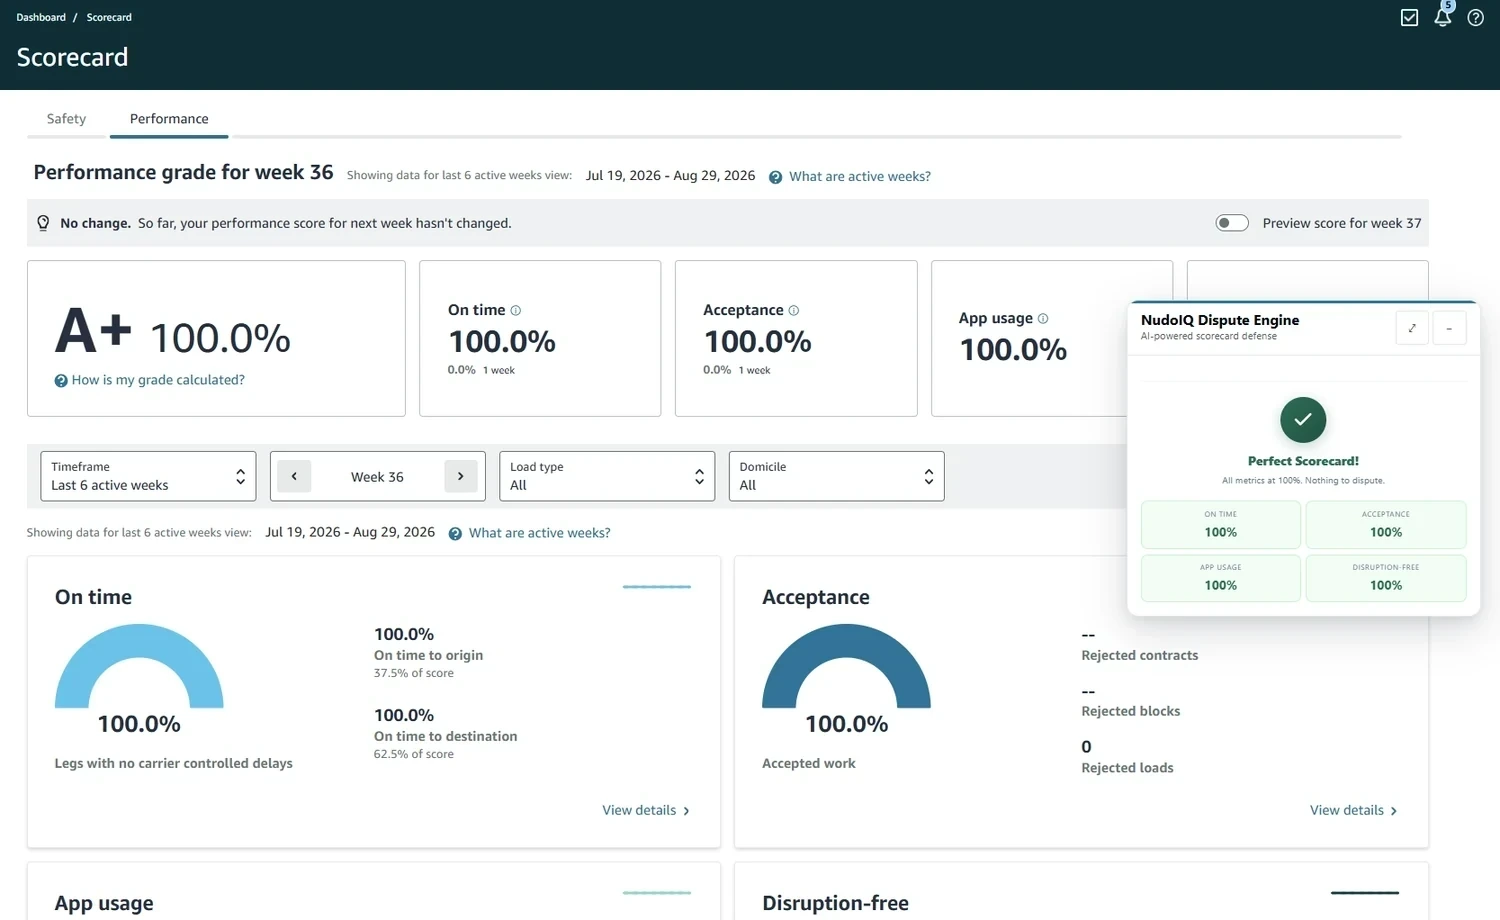Click help icon beside top What are active weeks
The width and height of the screenshot is (1500, 920).
(775, 177)
